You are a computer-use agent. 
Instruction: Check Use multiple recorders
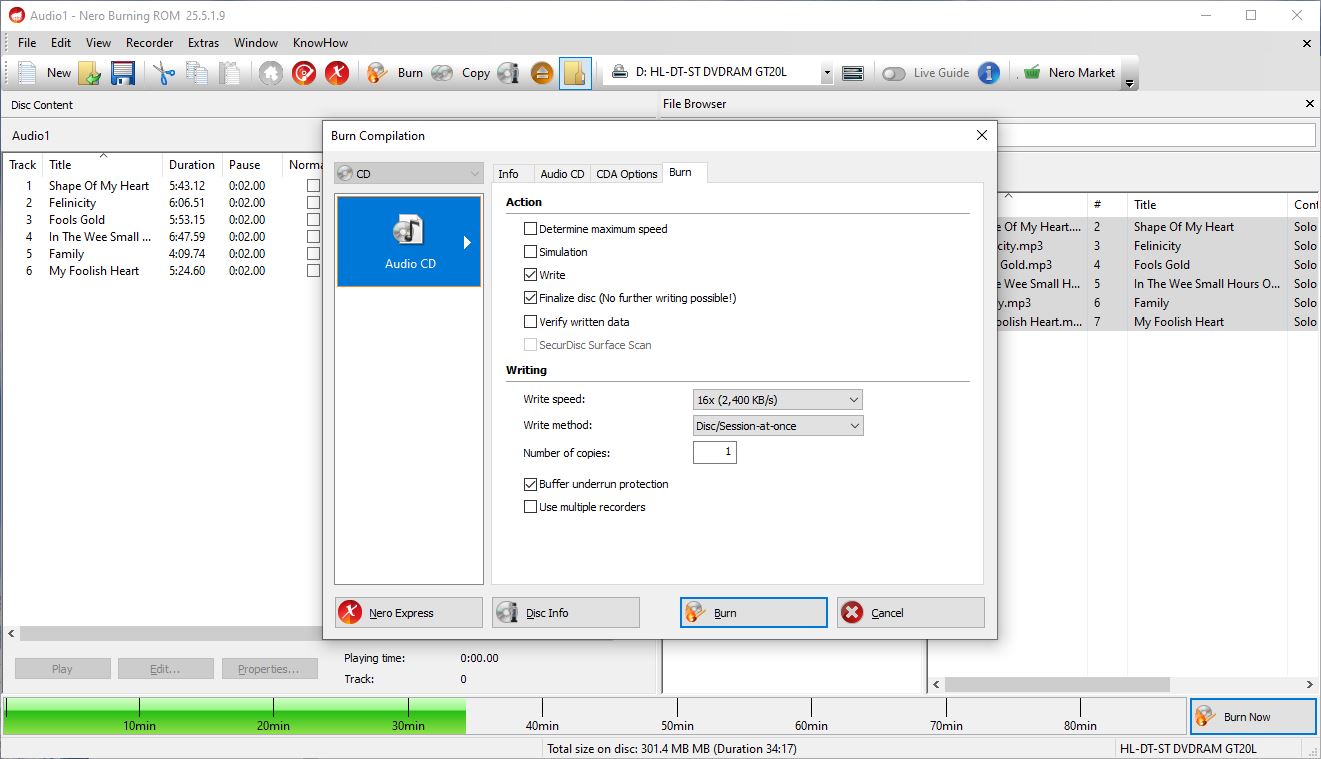coord(531,507)
